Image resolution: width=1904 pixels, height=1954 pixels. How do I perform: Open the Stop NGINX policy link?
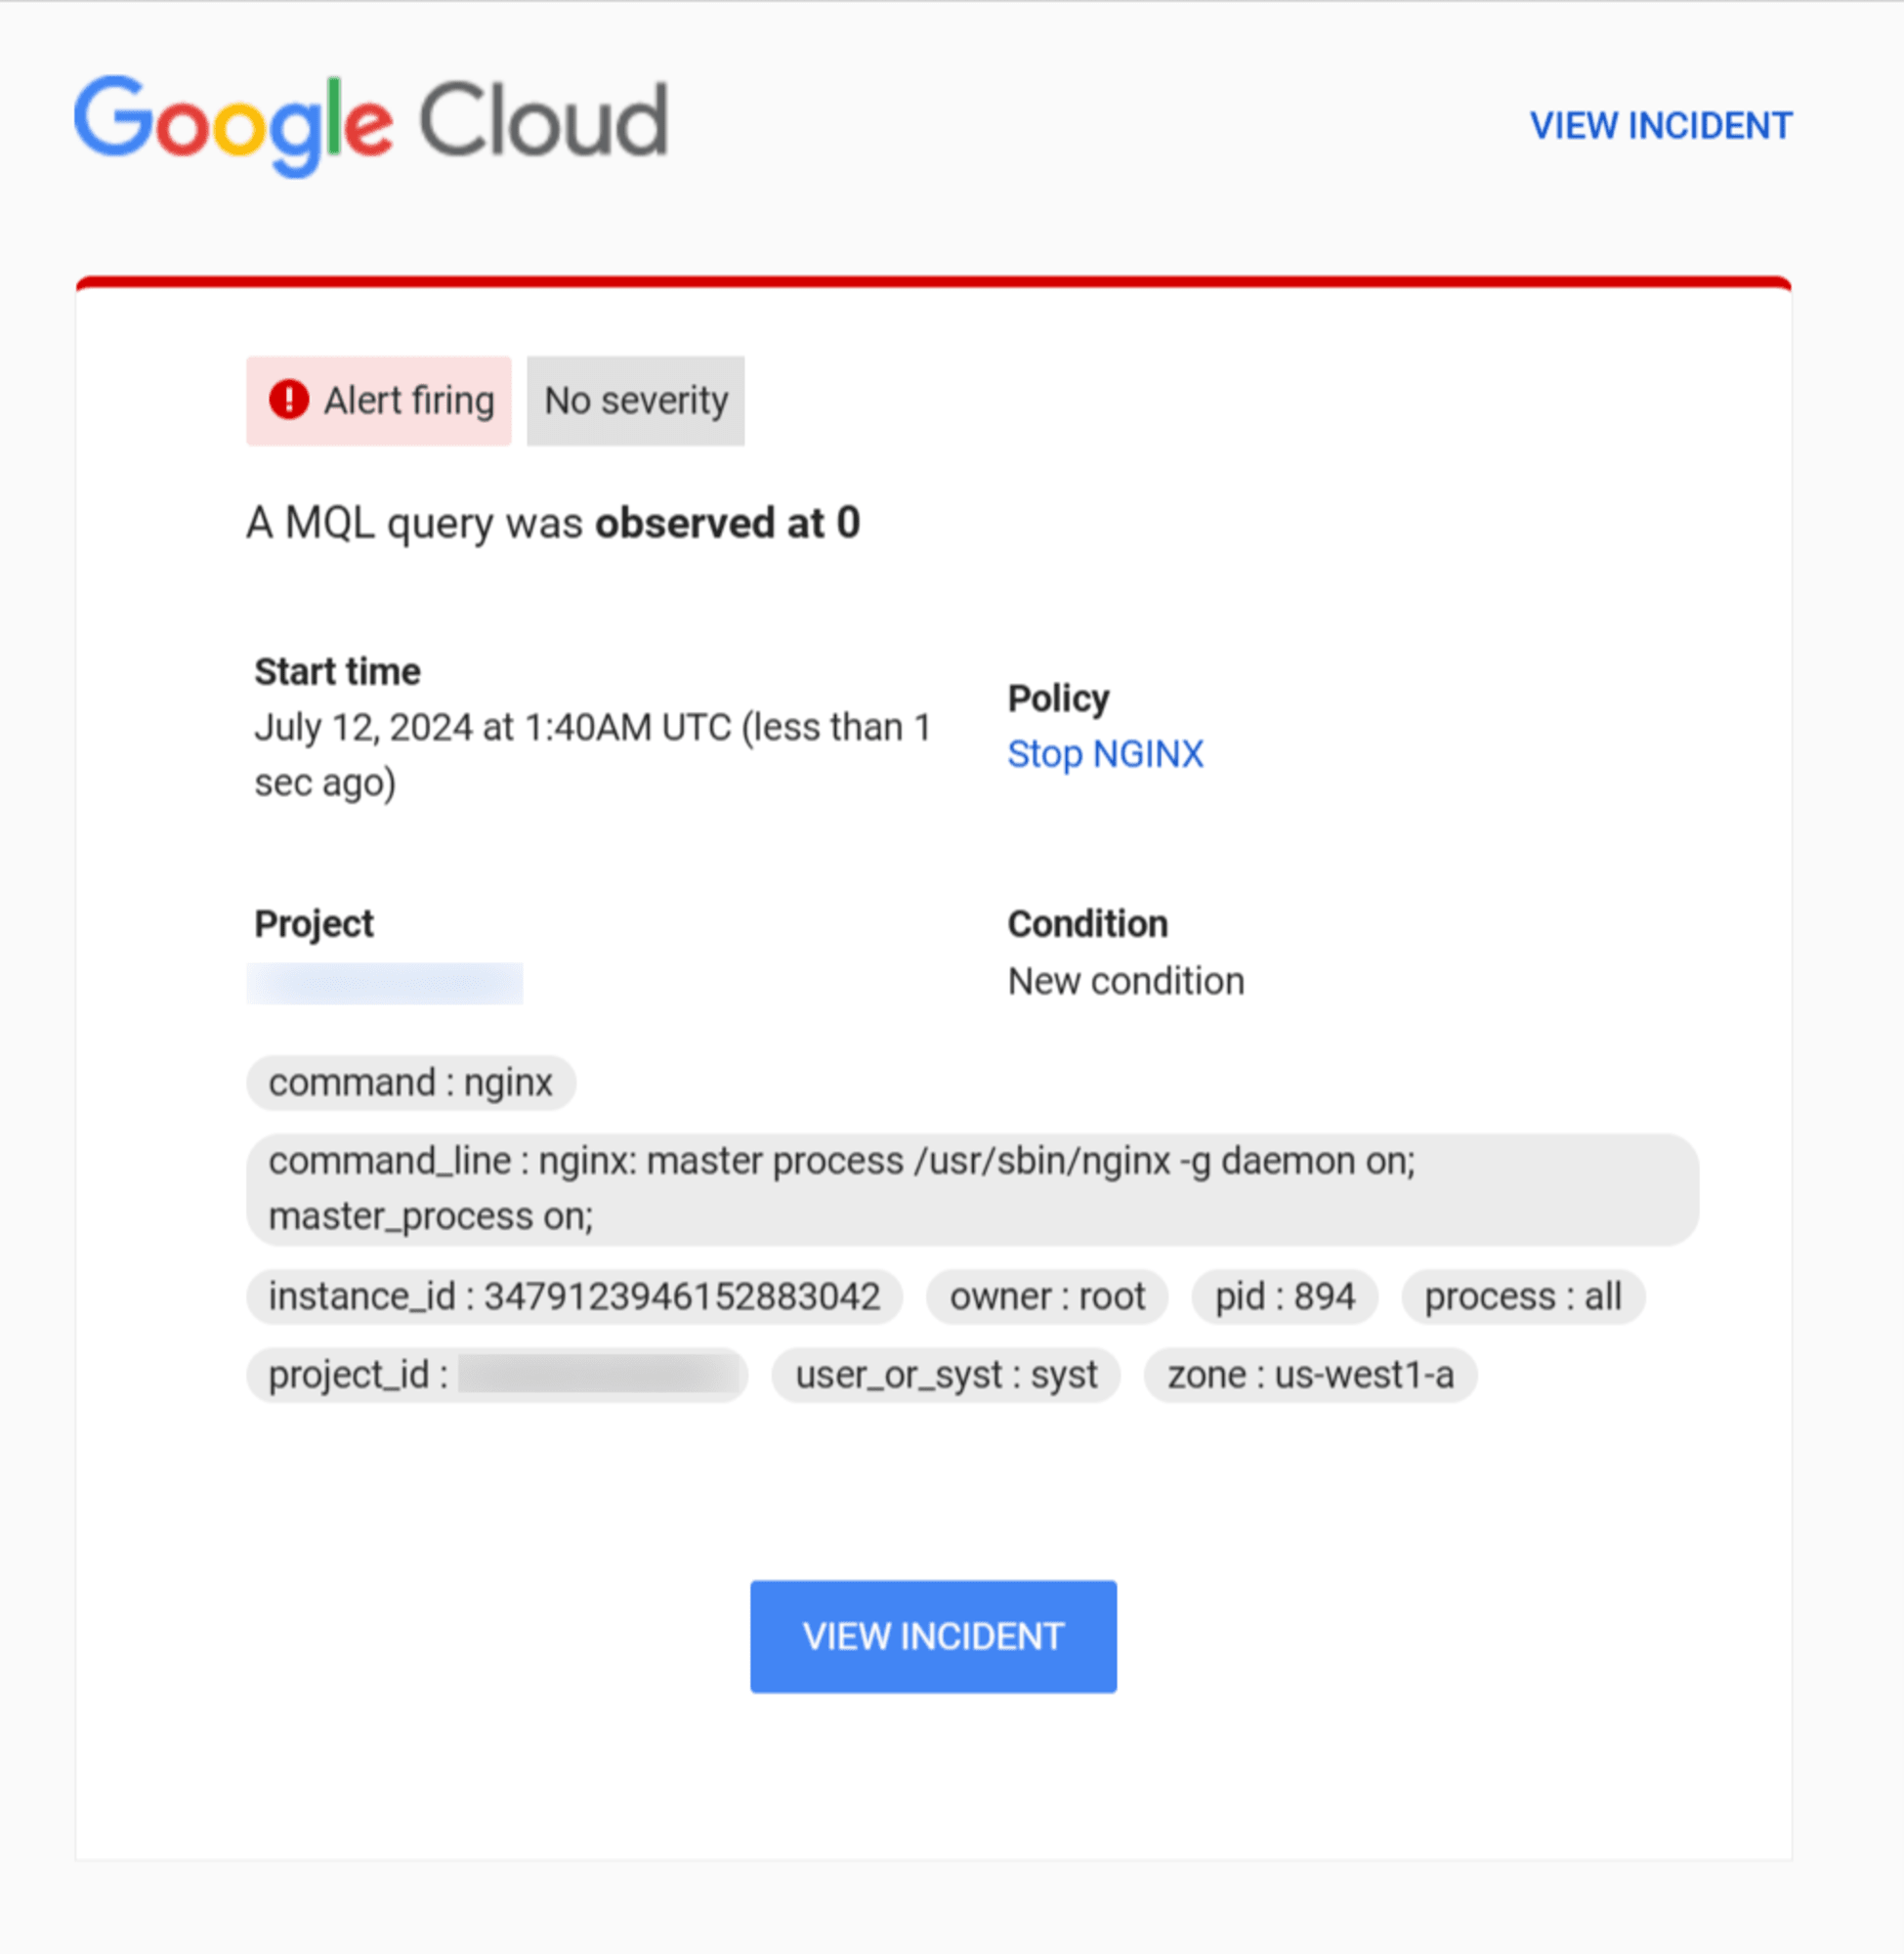(1105, 754)
